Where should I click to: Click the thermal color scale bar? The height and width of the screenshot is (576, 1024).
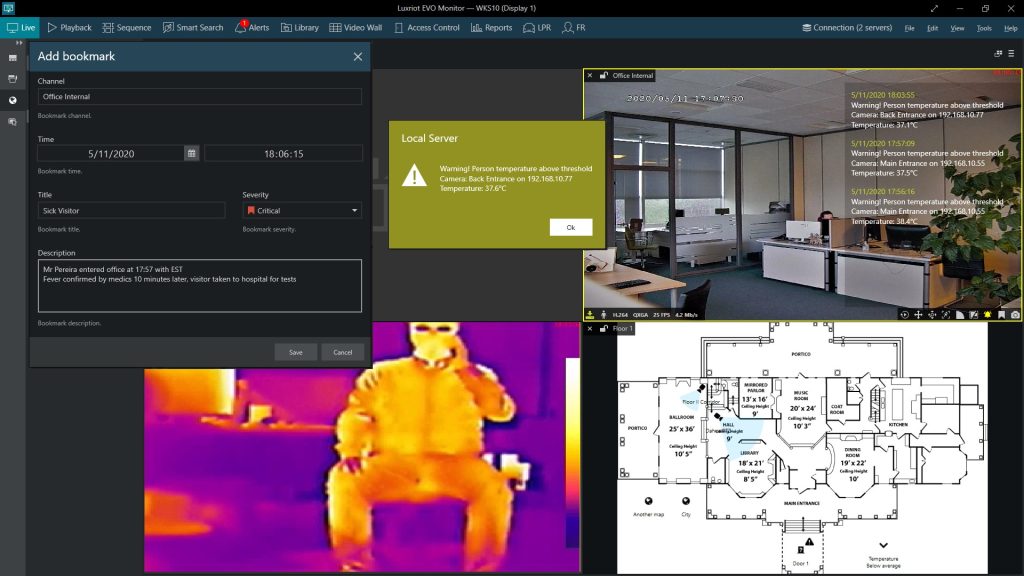coord(572,453)
